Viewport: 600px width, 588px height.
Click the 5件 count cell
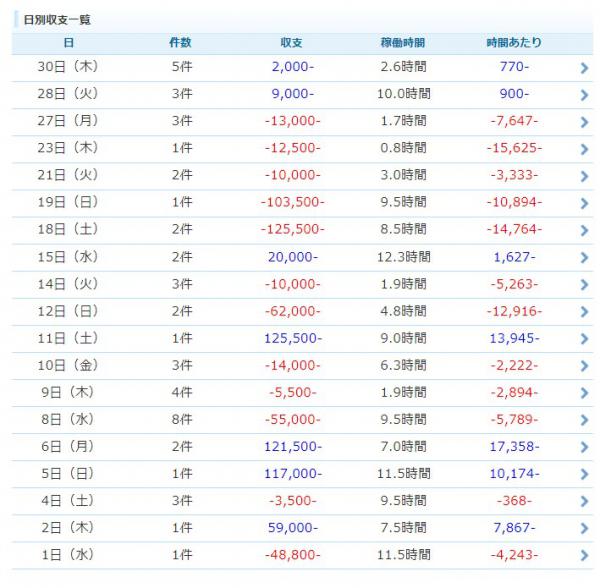(182, 67)
